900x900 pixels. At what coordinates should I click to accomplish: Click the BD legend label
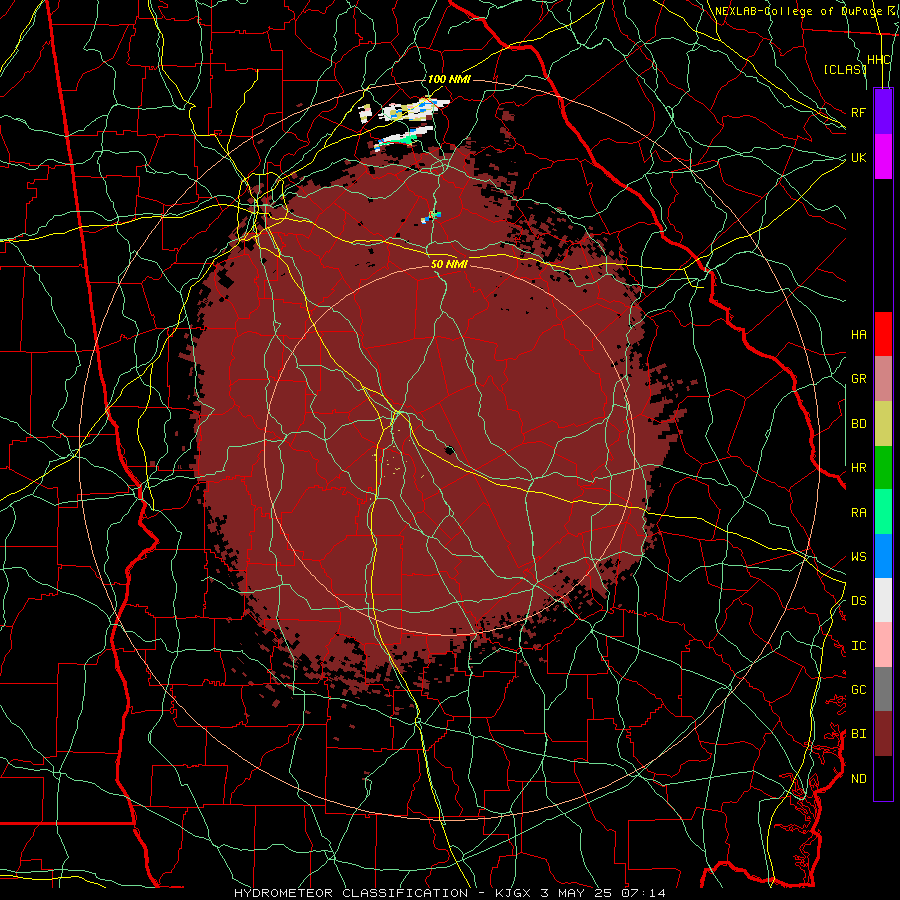(858, 424)
